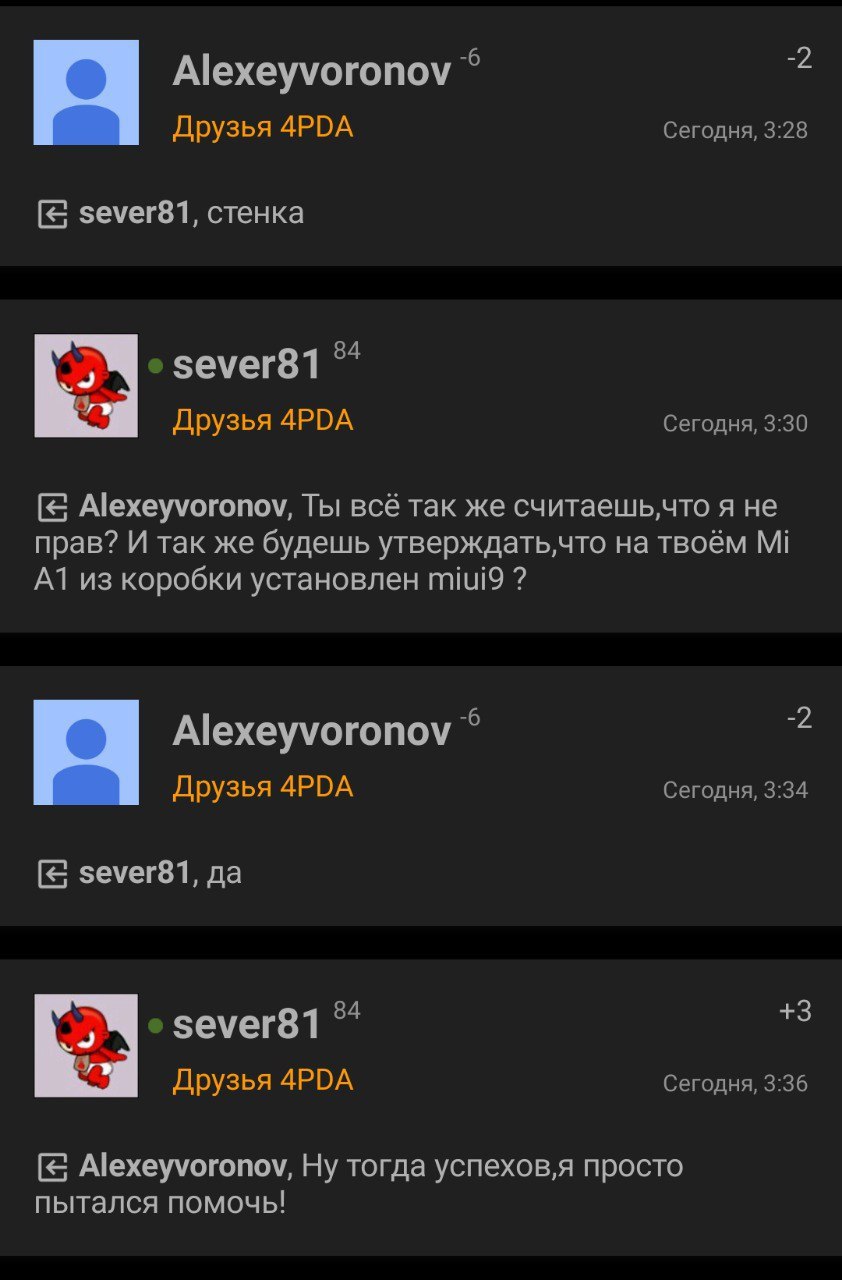
Task: Click the -2 post rating at 3:28
Action: [799, 59]
